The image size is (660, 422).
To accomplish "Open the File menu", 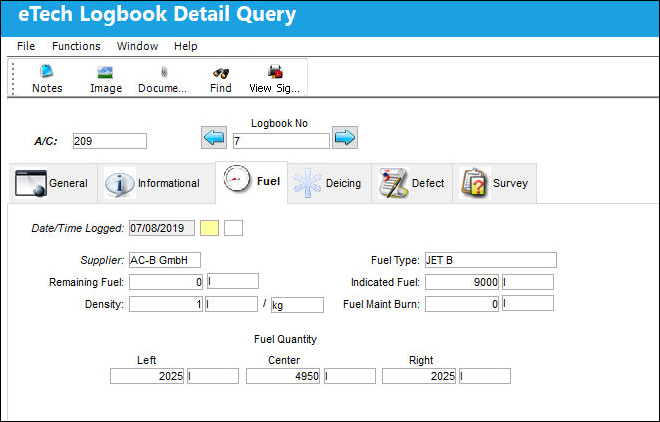I will pyautogui.click(x=26, y=46).
